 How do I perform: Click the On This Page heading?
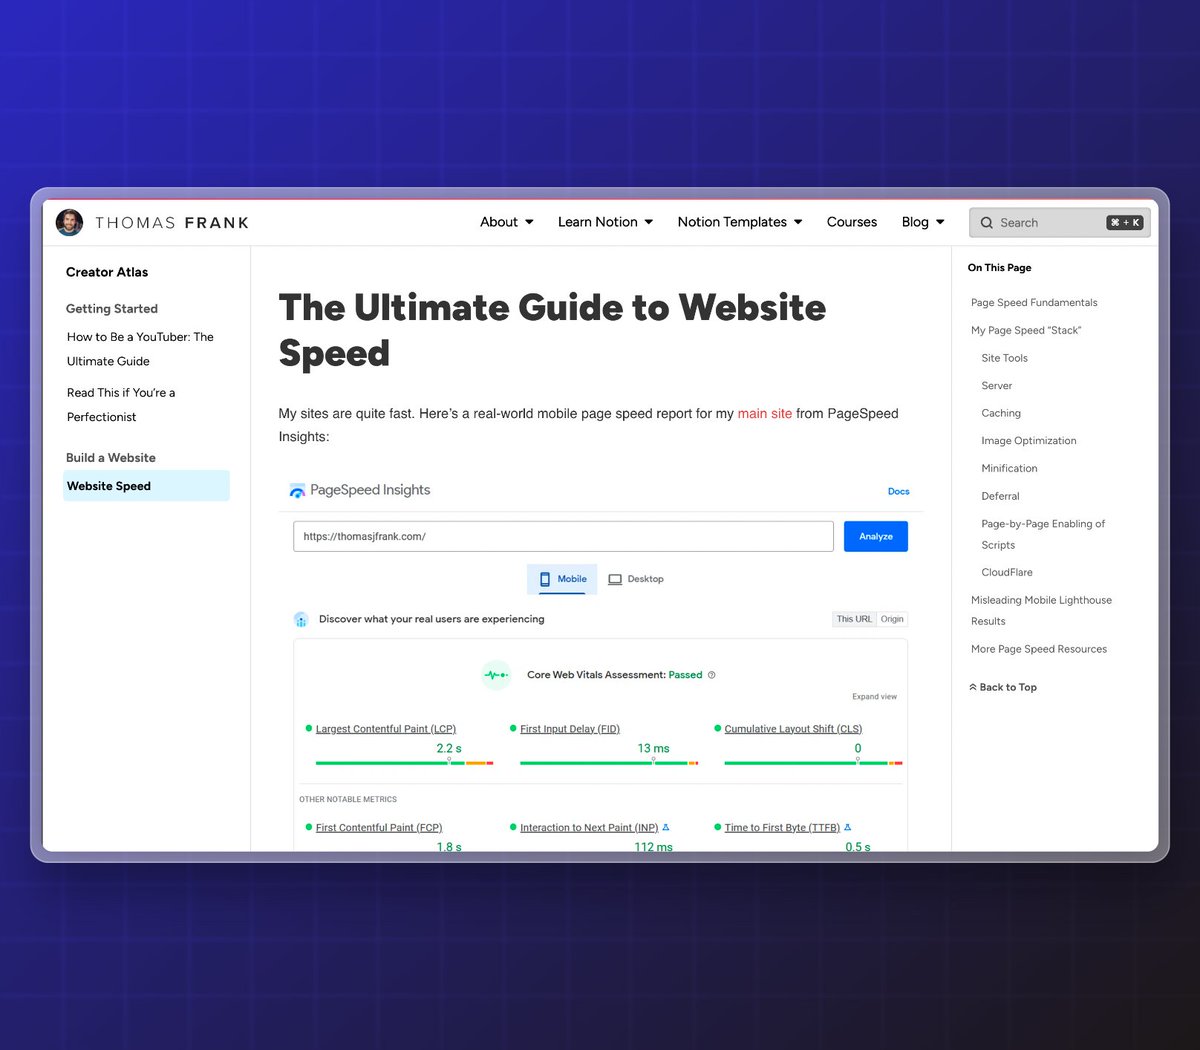pos(999,268)
